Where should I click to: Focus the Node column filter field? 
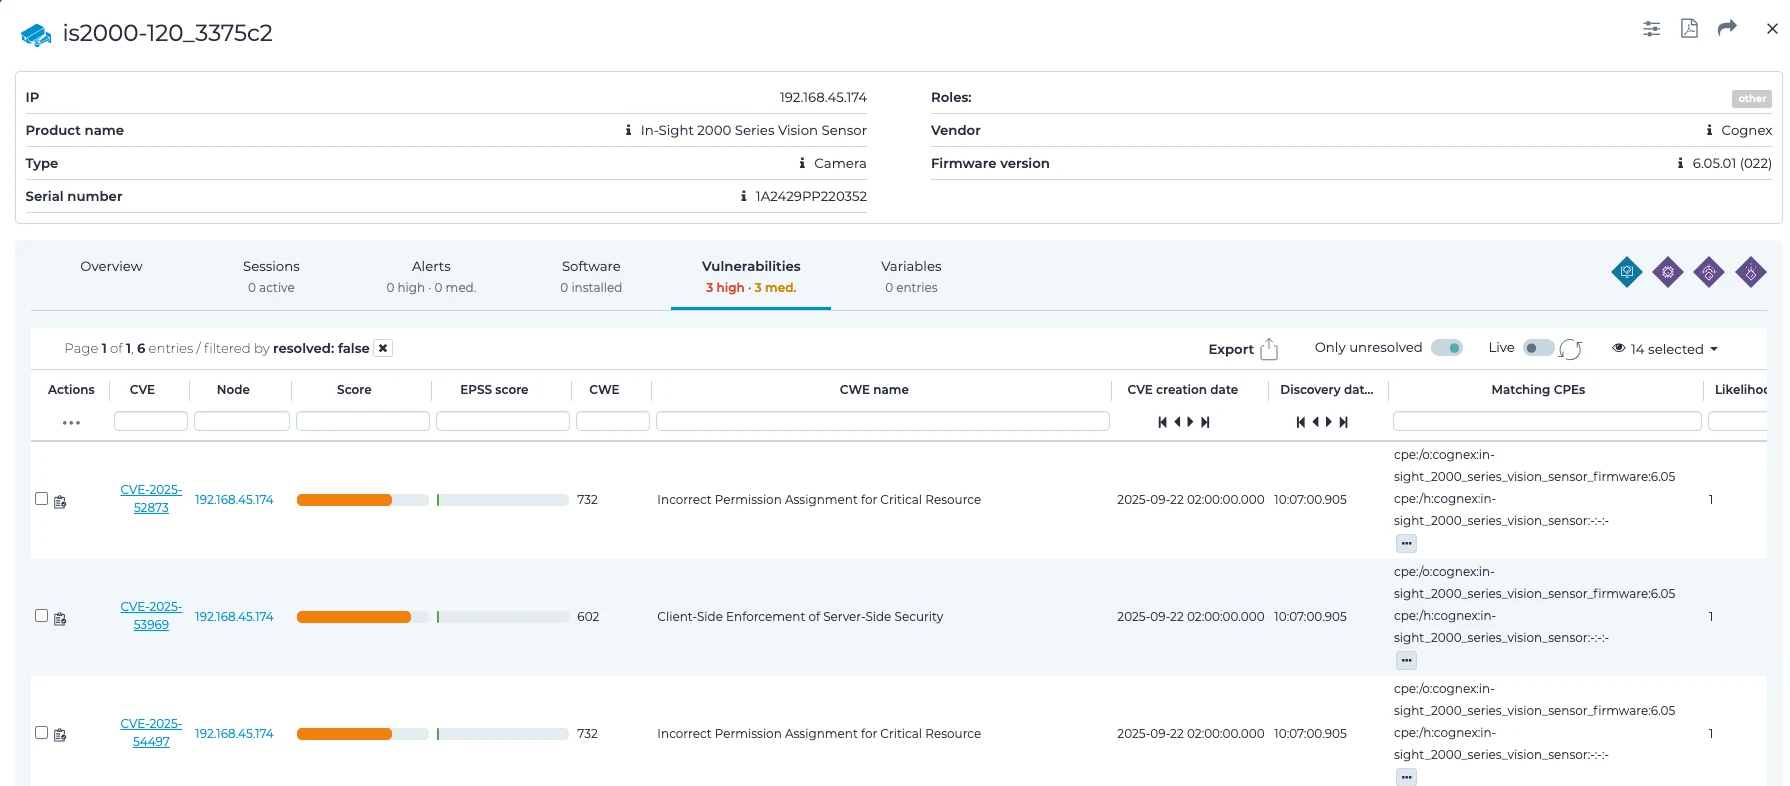click(x=242, y=421)
